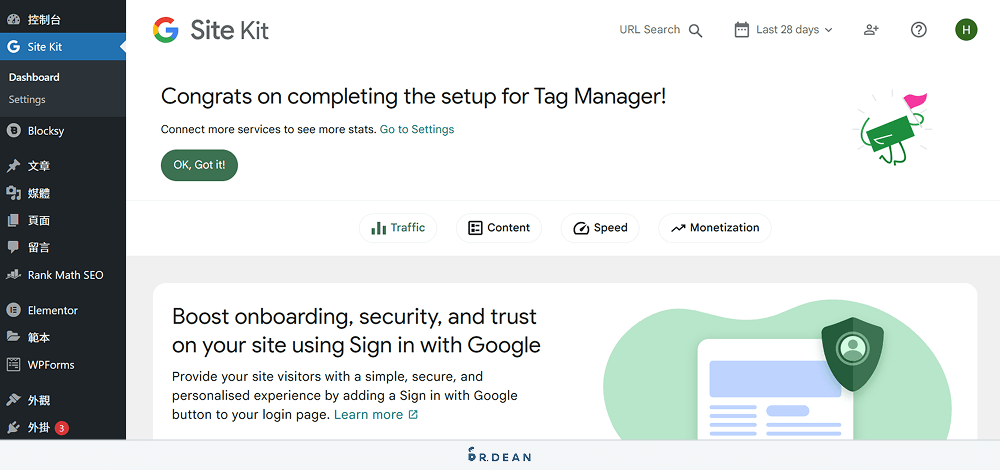Open the 媒體 menu label
Image resolution: width=1000 pixels, height=470 pixels.
point(39,193)
